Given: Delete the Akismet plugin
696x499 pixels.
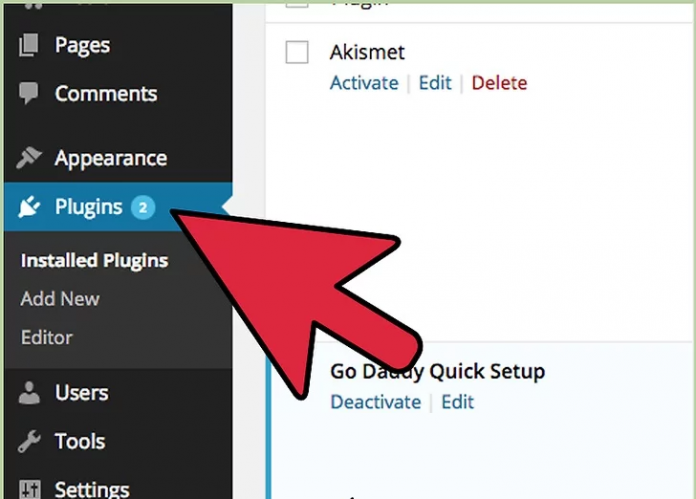Looking at the screenshot, I should pyautogui.click(x=499, y=83).
